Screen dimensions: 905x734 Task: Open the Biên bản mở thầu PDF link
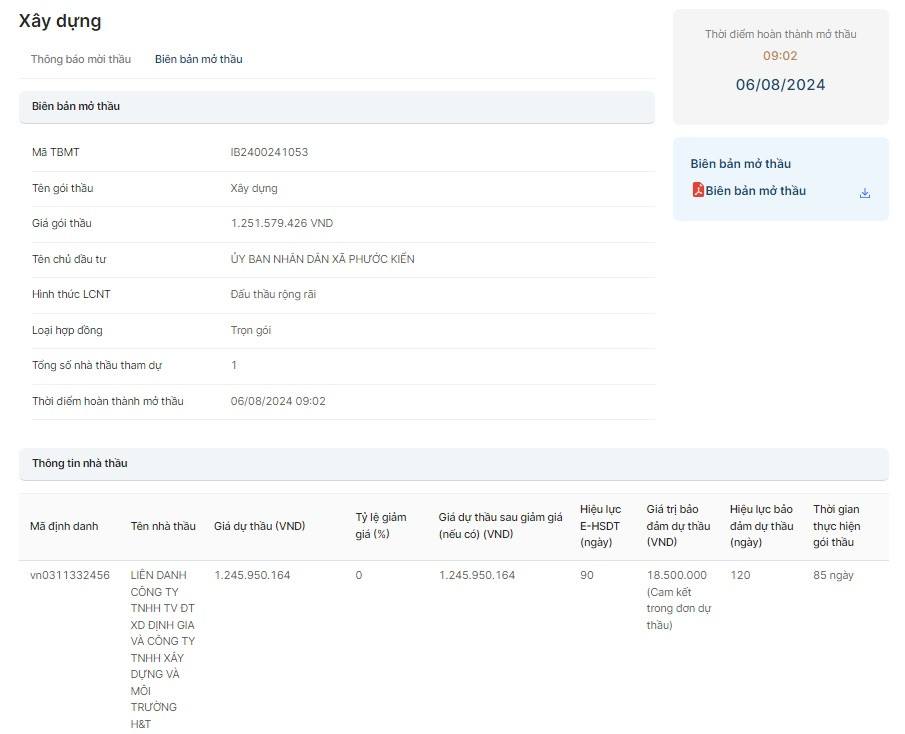755,191
